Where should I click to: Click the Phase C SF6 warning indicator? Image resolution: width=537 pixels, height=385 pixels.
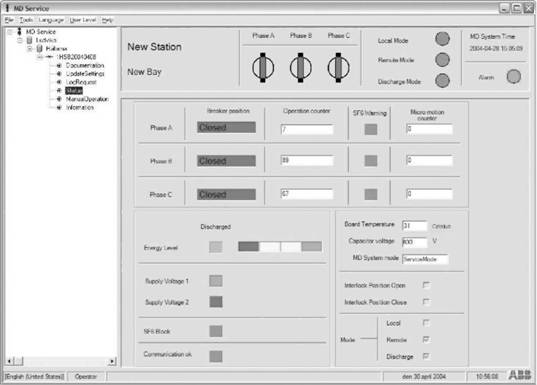pos(371,194)
